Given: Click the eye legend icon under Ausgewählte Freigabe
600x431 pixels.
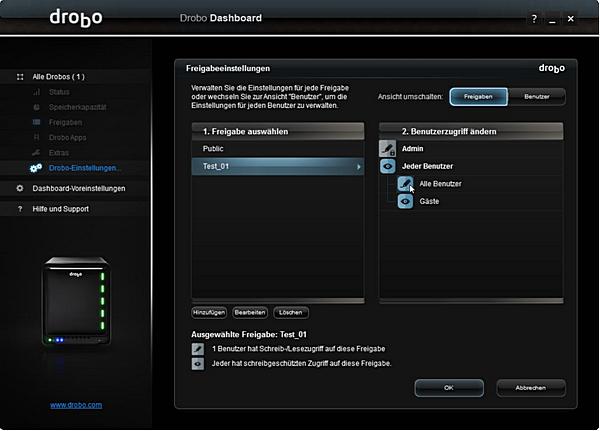Looking at the screenshot, I should pos(198,363).
